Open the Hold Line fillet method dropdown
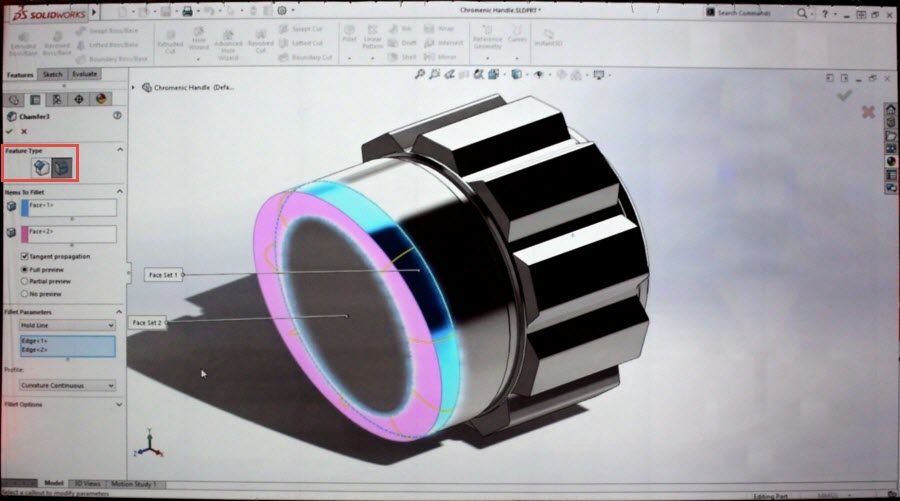The width and height of the screenshot is (900, 501). tap(67, 325)
